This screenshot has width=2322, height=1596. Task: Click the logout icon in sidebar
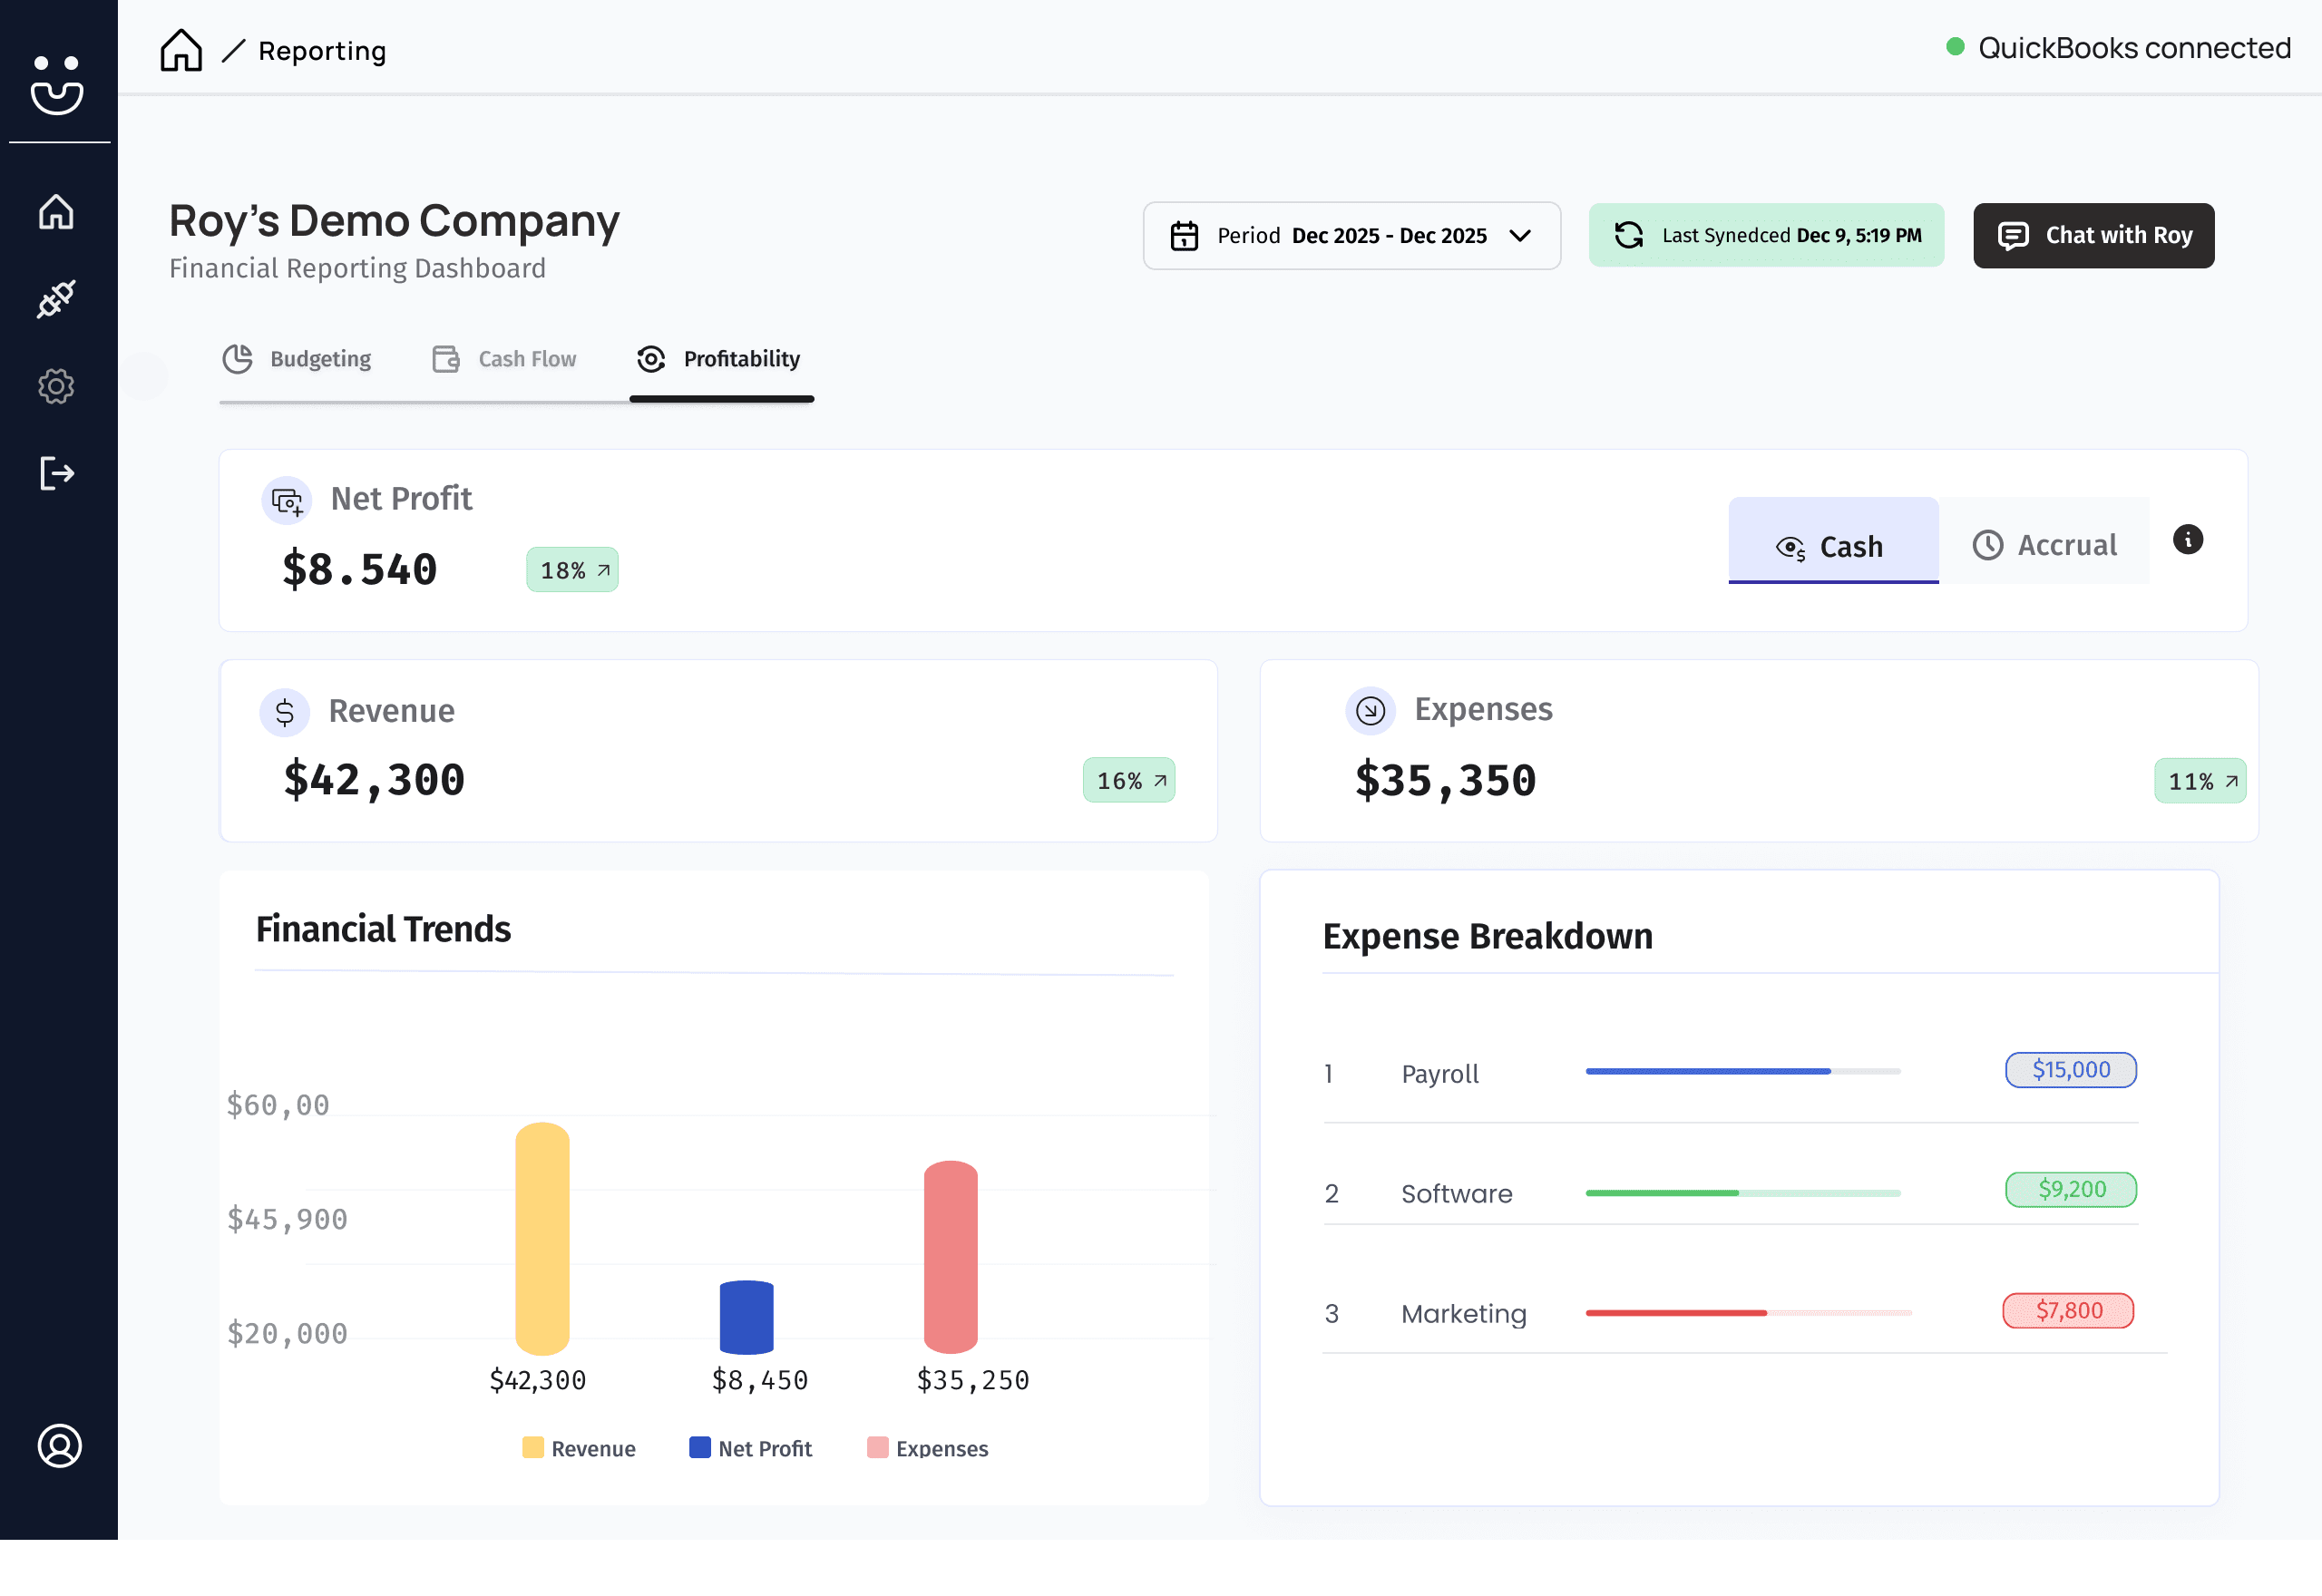click(x=57, y=473)
